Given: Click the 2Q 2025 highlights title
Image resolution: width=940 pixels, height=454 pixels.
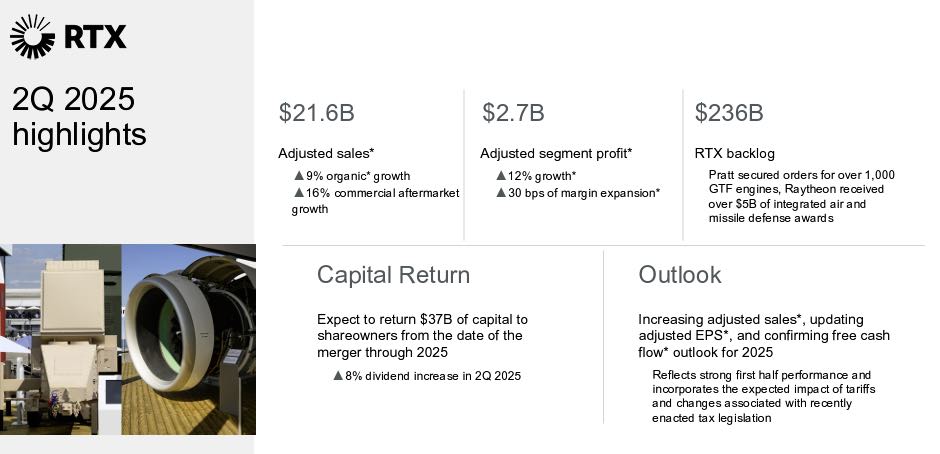Looking at the screenshot, I should [79, 116].
